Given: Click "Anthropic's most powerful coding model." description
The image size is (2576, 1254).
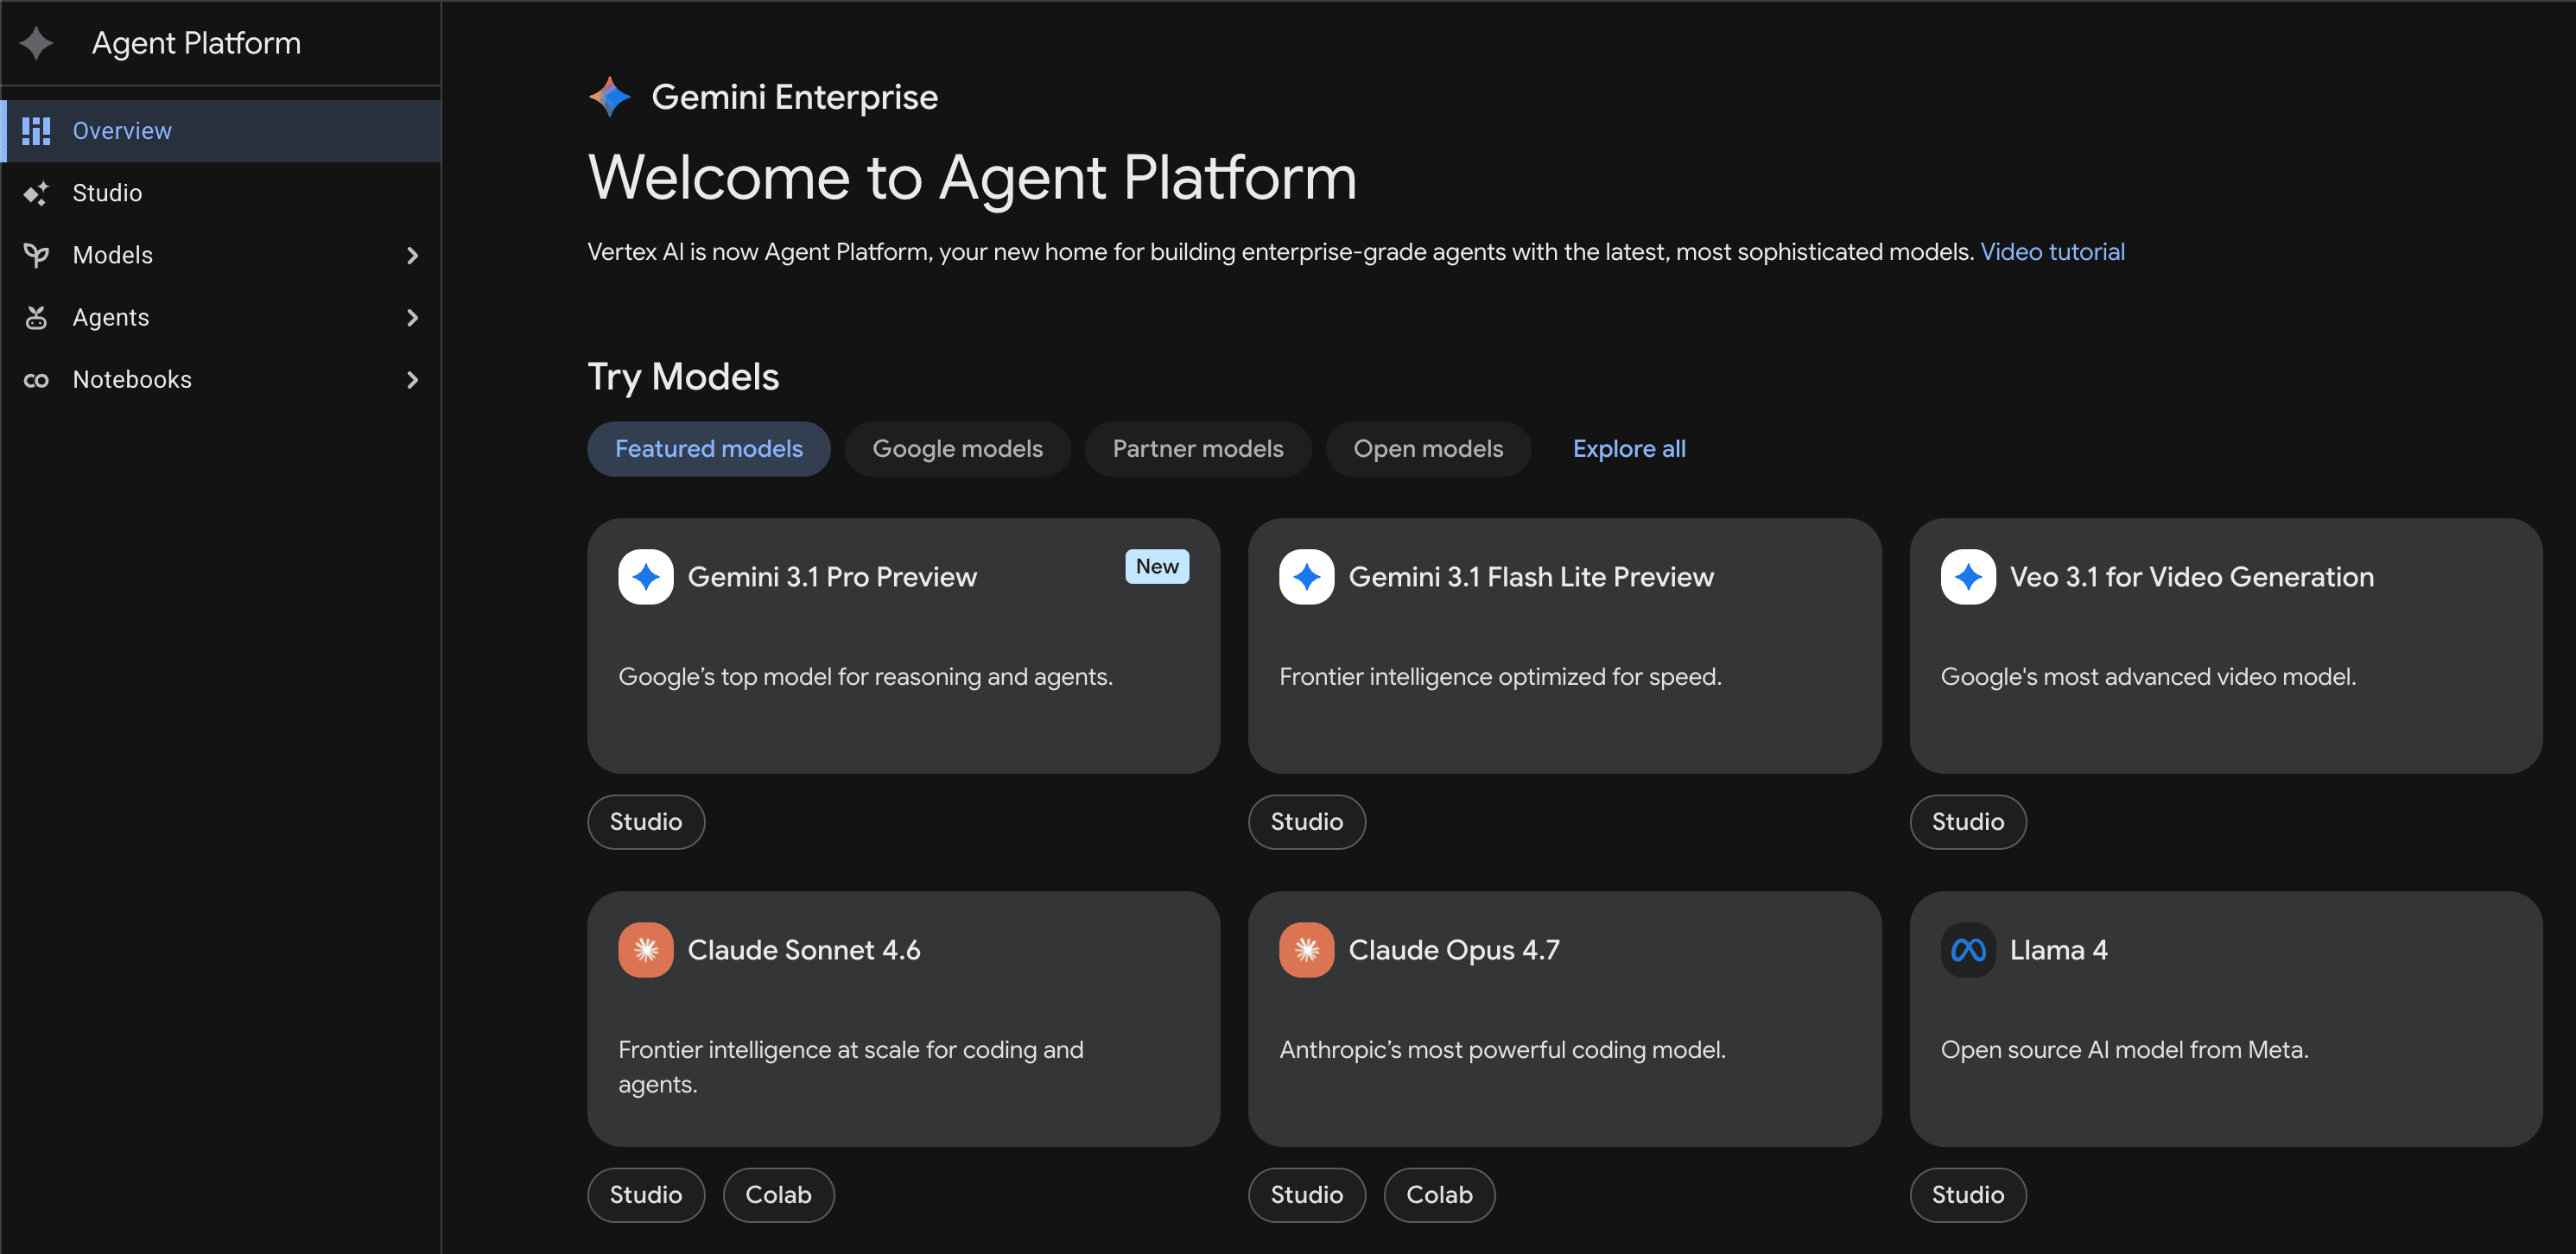Looking at the screenshot, I should [x=1502, y=1050].
